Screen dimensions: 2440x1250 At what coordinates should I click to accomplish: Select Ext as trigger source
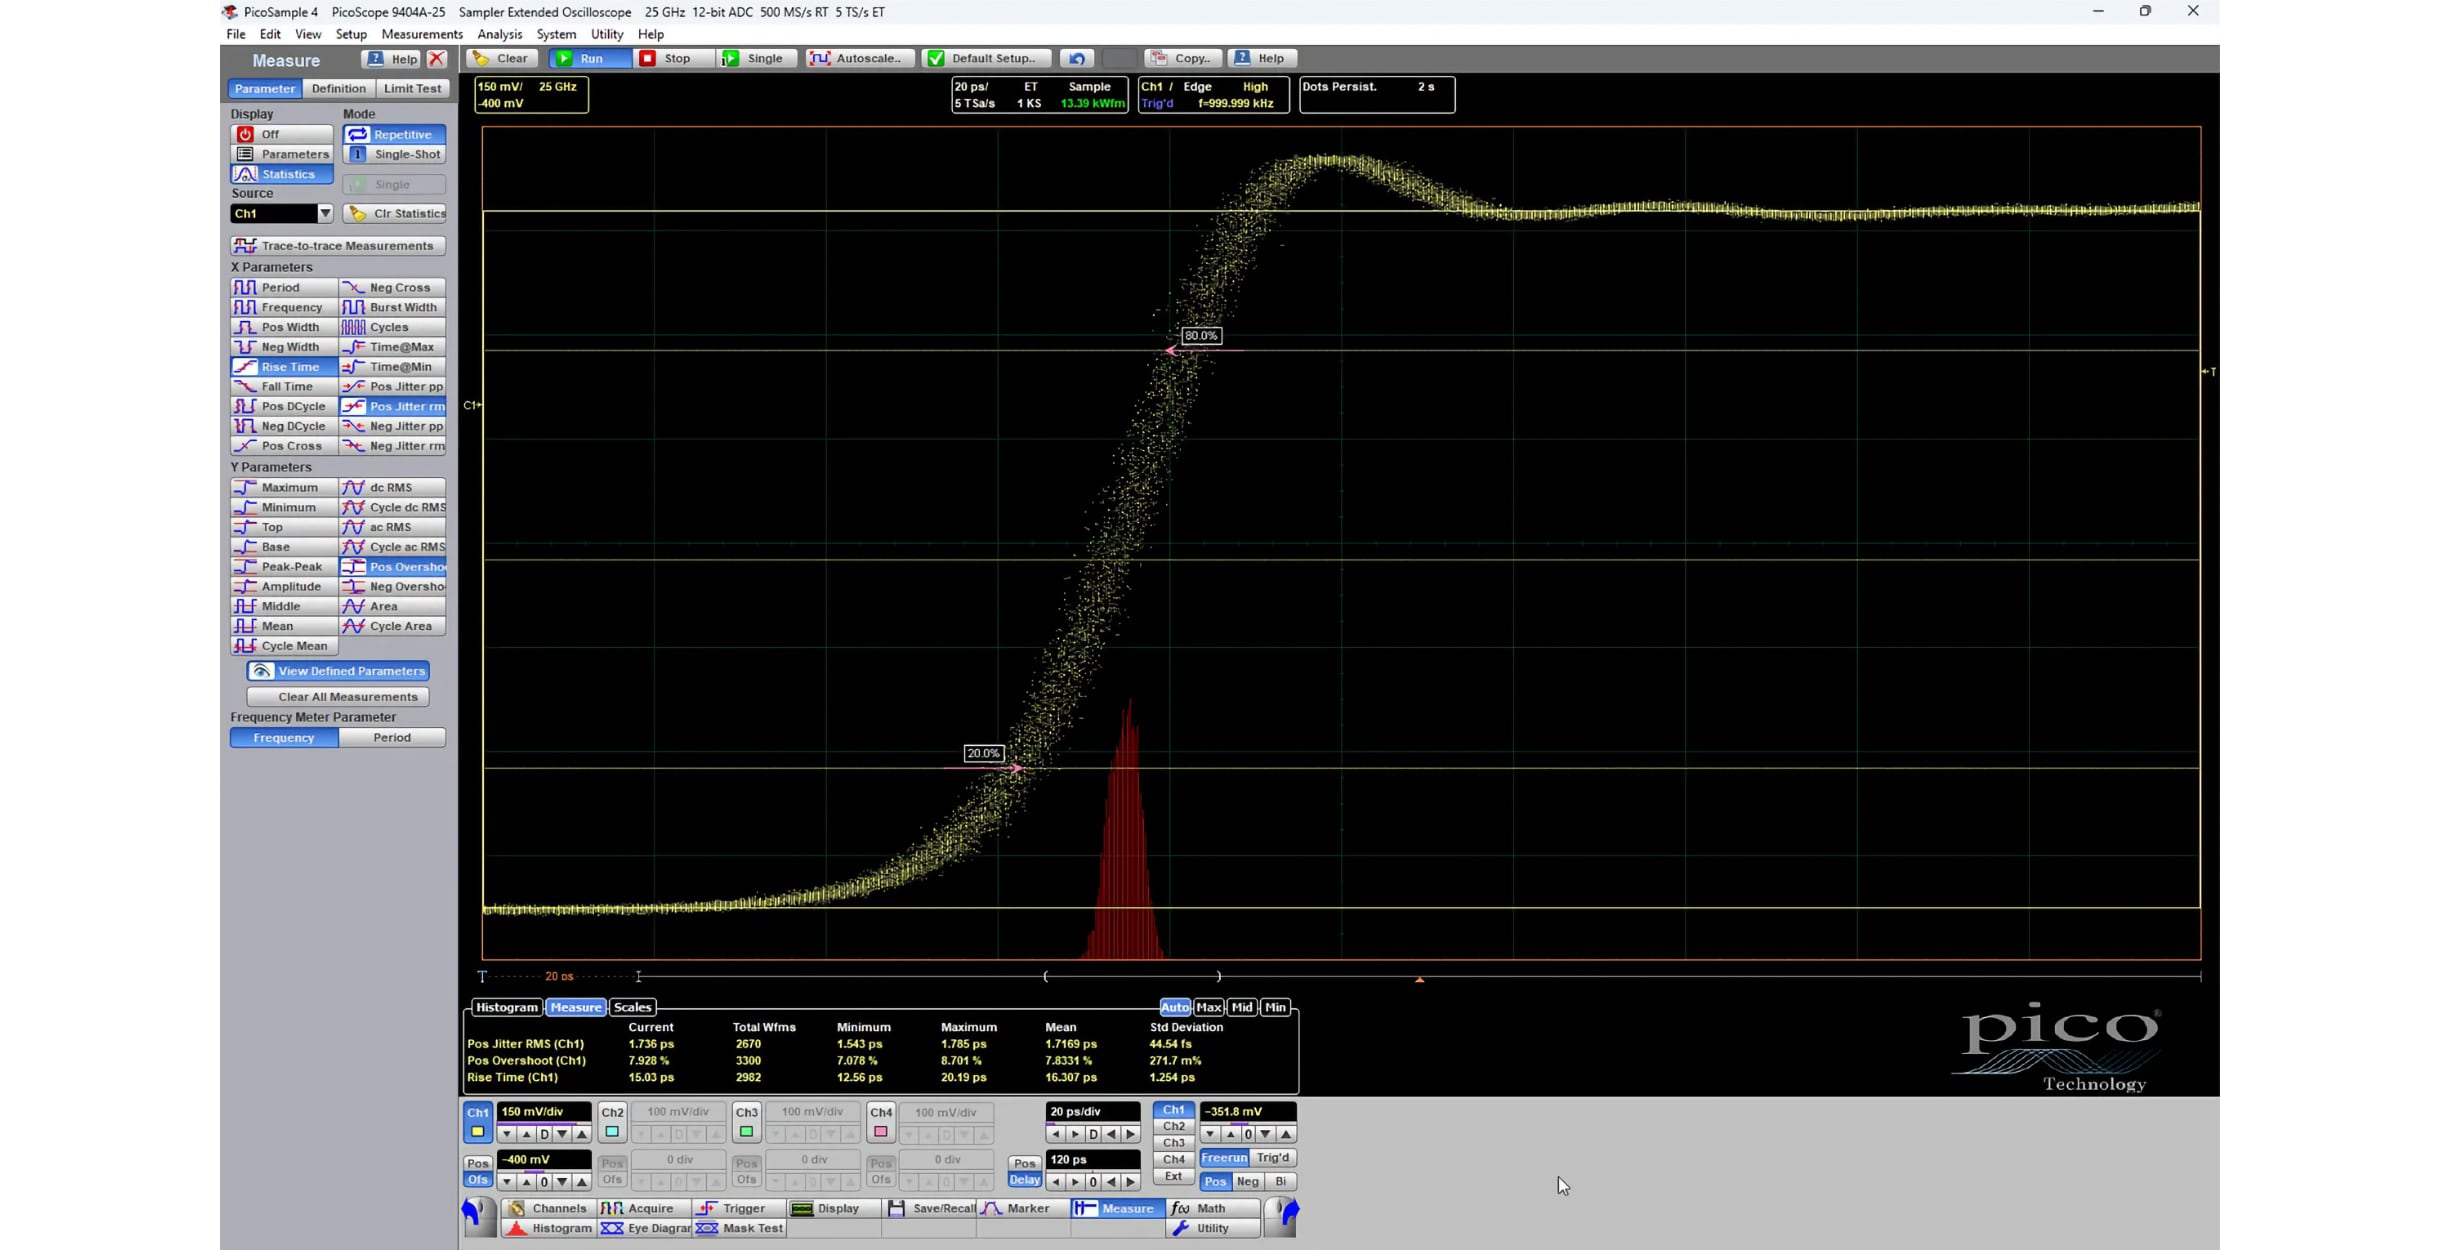(x=1173, y=1176)
